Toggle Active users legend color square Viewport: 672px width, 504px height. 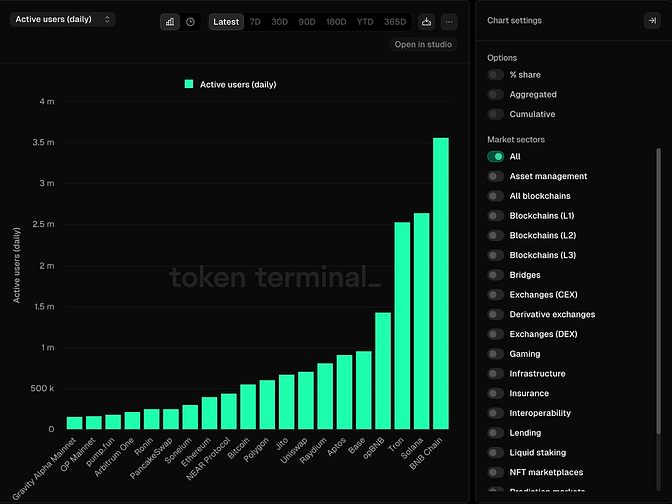pyautogui.click(x=189, y=84)
